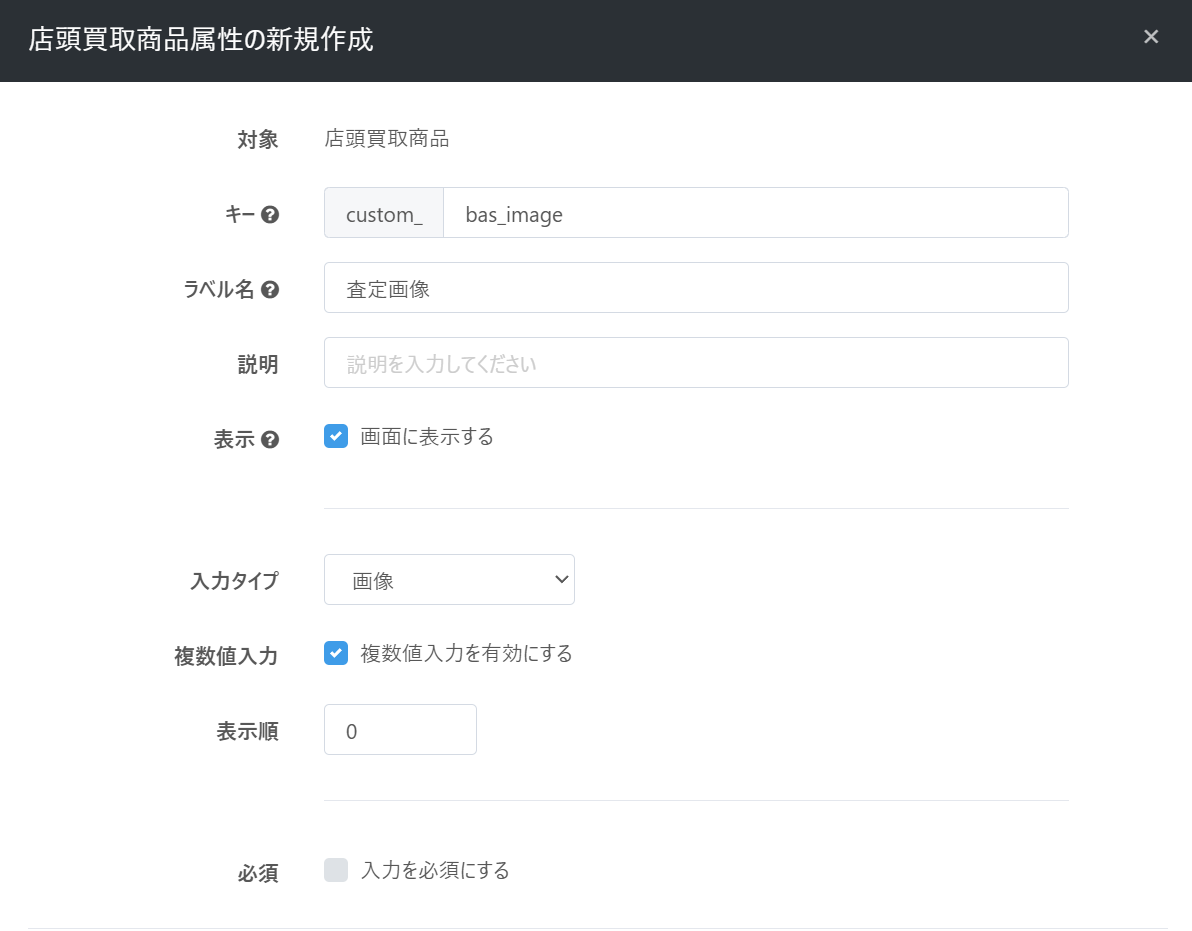Screen dimensions: 1192x931
Task: Click the 対象 field label
Action: 258,139
